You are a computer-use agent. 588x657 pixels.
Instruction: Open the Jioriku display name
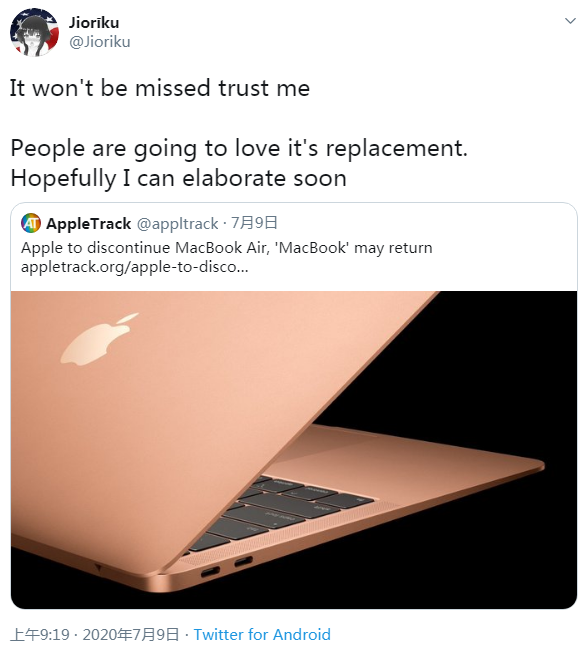click(x=94, y=23)
